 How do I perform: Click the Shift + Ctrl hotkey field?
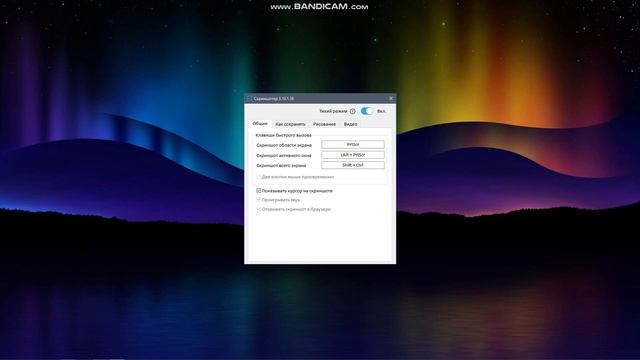click(353, 165)
